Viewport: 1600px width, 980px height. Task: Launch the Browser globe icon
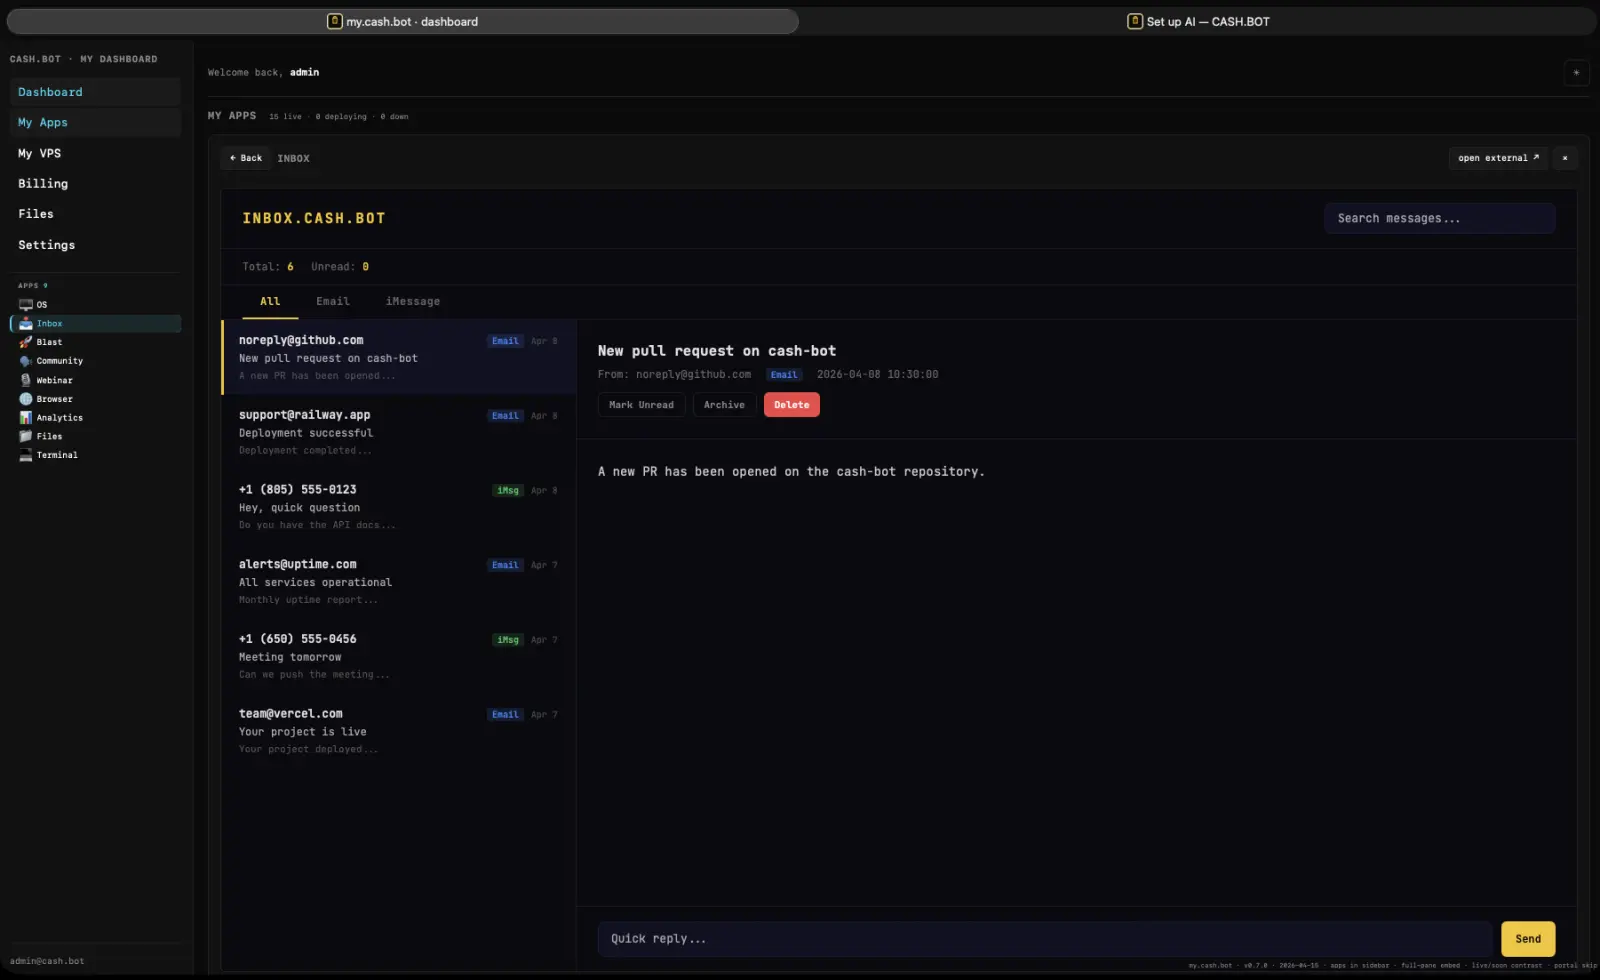[26, 399]
